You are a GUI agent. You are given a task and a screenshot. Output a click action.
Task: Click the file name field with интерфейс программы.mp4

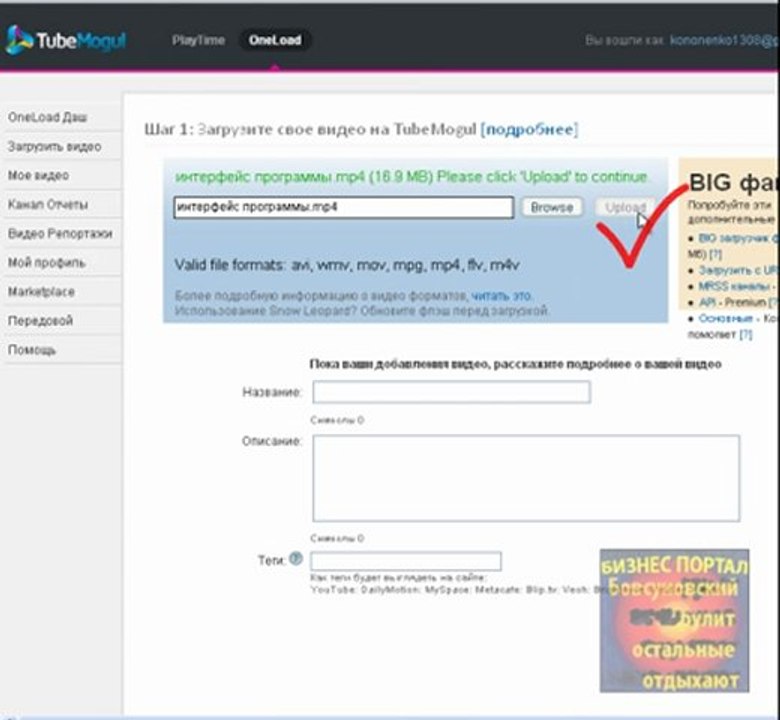(343, 207)
